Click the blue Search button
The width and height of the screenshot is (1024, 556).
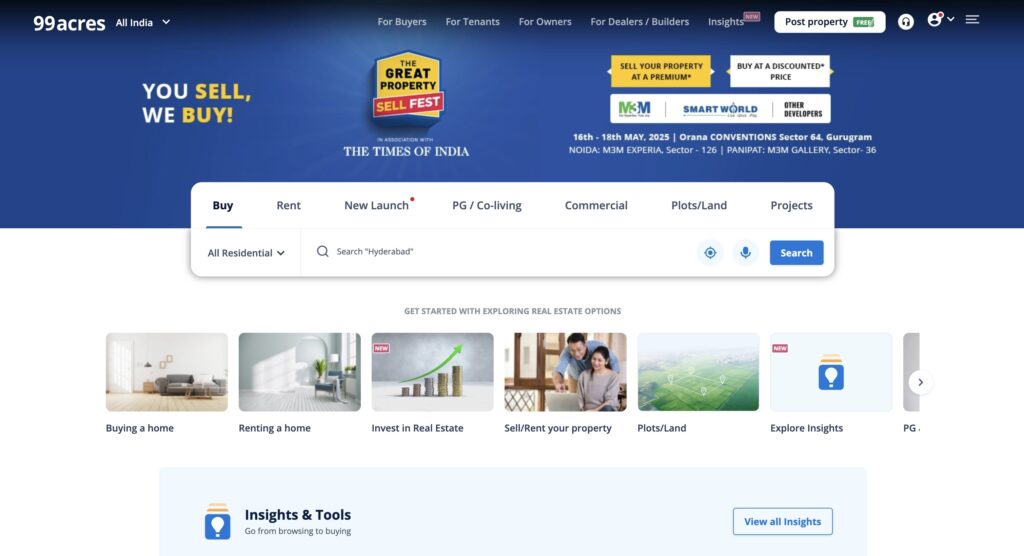796,253
